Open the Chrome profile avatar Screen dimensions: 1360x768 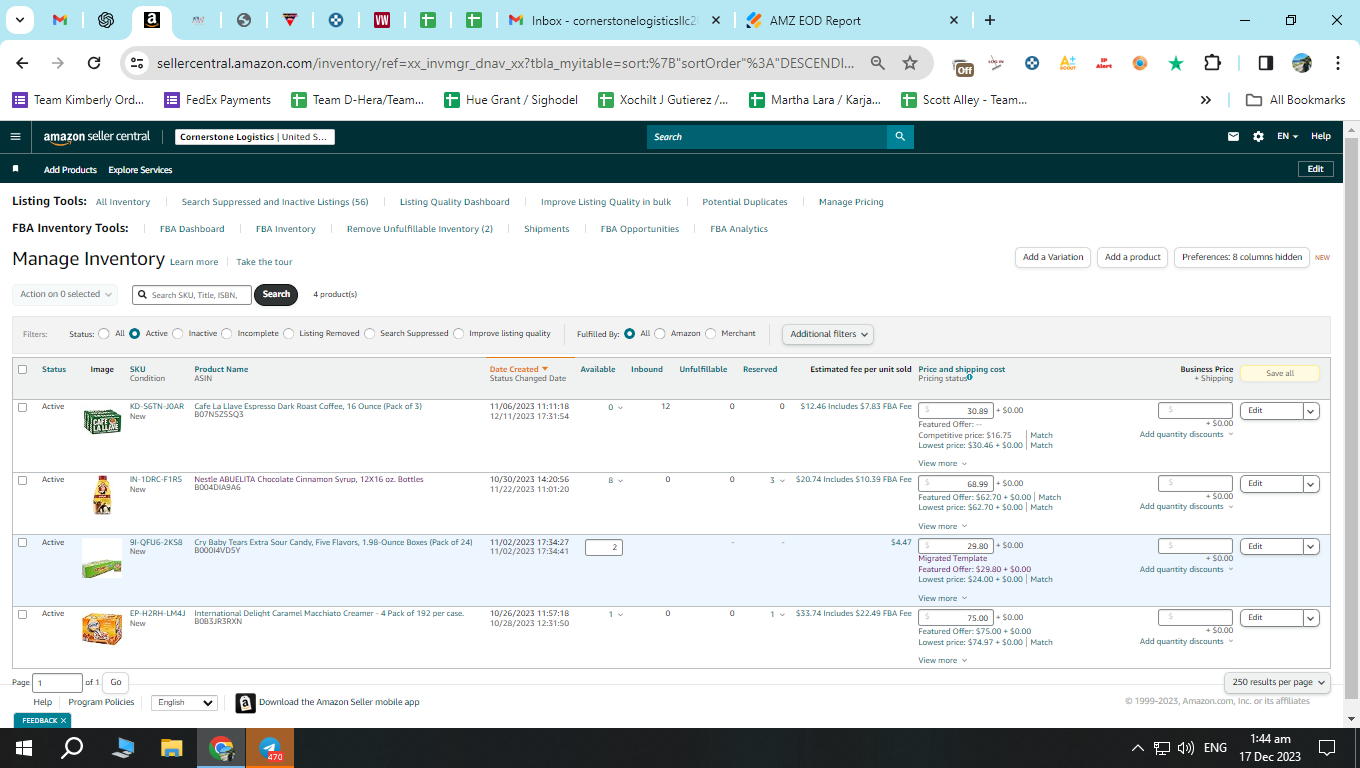(x=1302, y=63)
